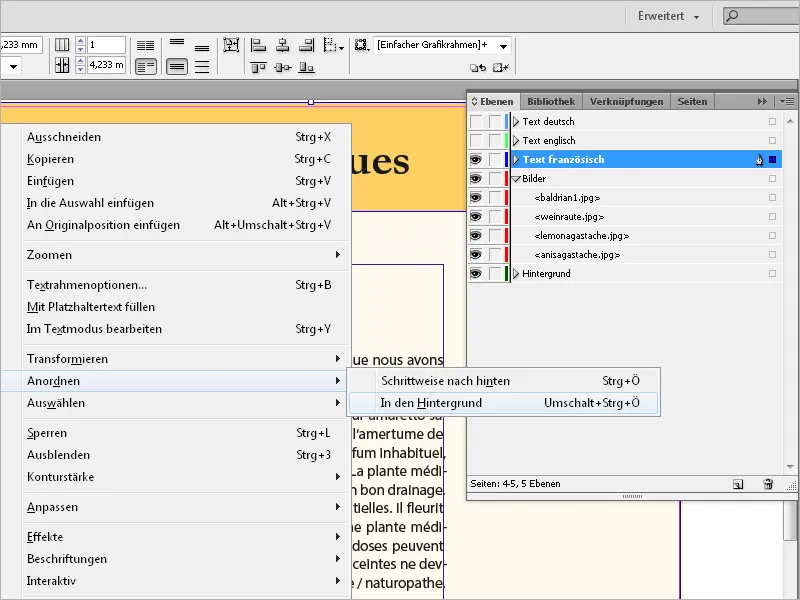Choose Ausschneiden from context menu
Image resolution: width=800 pixels, height=600 pixels.
184,137
